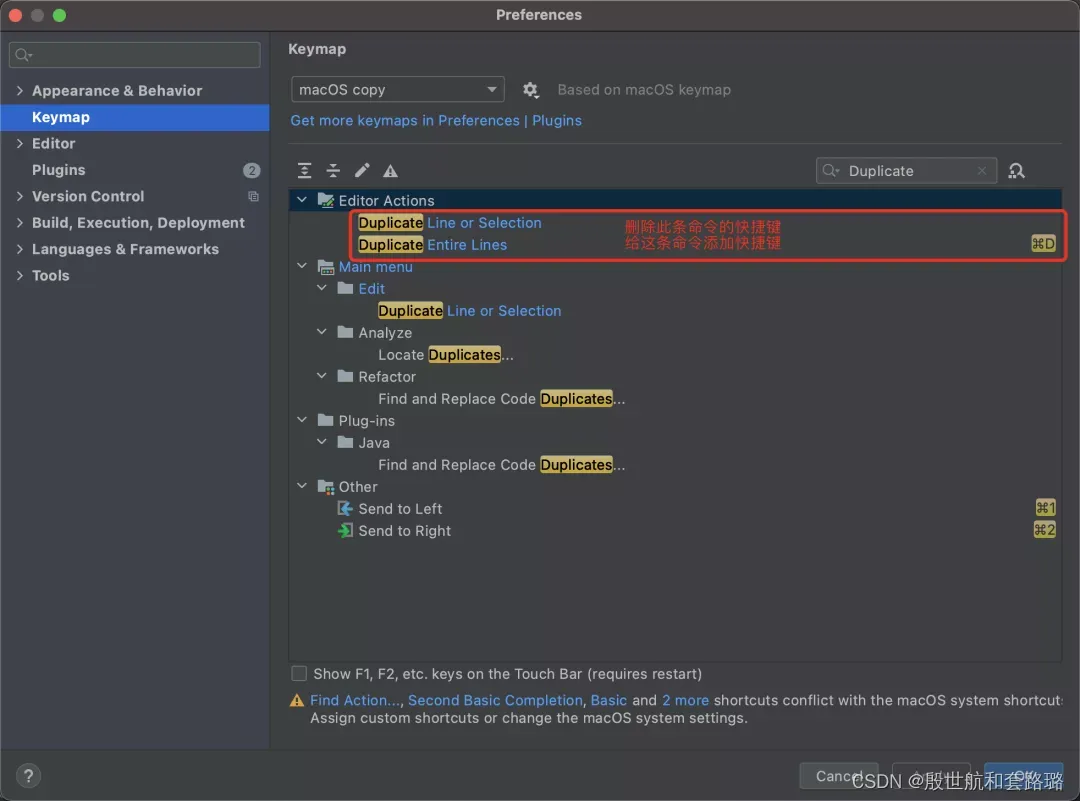Focus the Duplicate actions search field
The width and height of the screenshot is (1080, 801).
click(906, 171)
